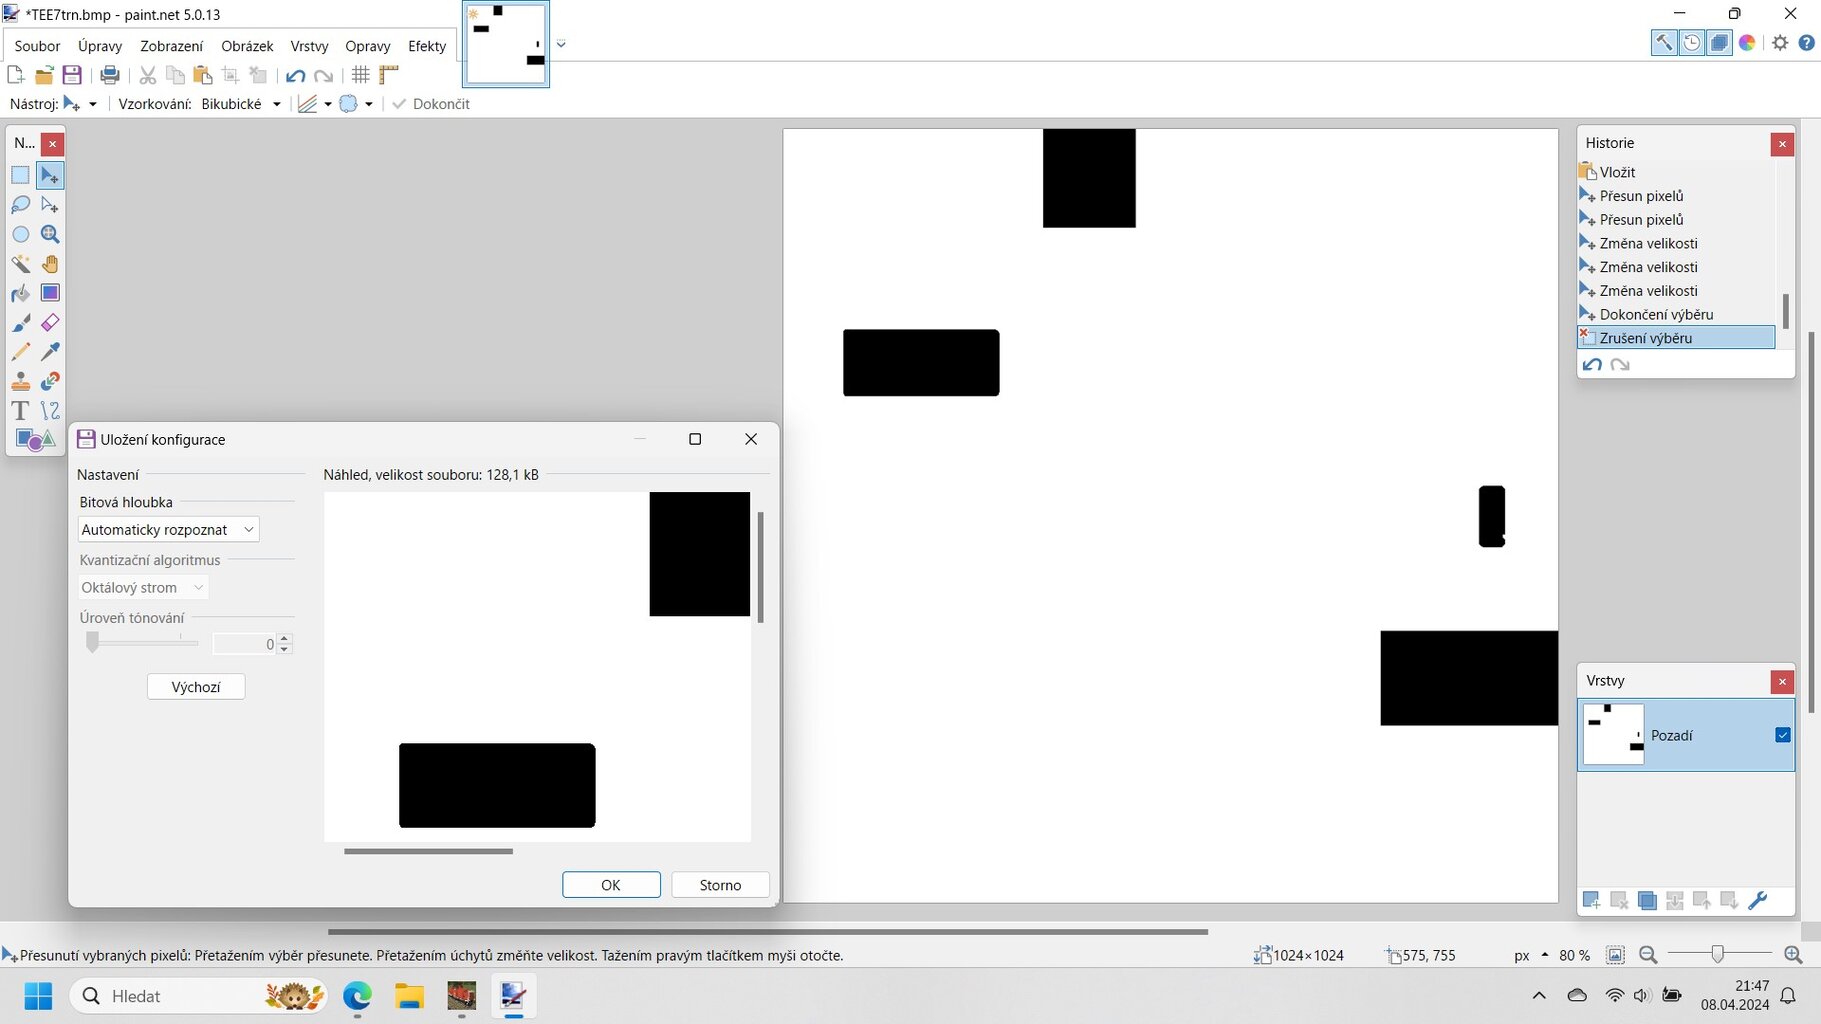Viewport: 1821px width, 1024px height.
Task: Select the Clone Stamp tool
Action: [20, 381]
